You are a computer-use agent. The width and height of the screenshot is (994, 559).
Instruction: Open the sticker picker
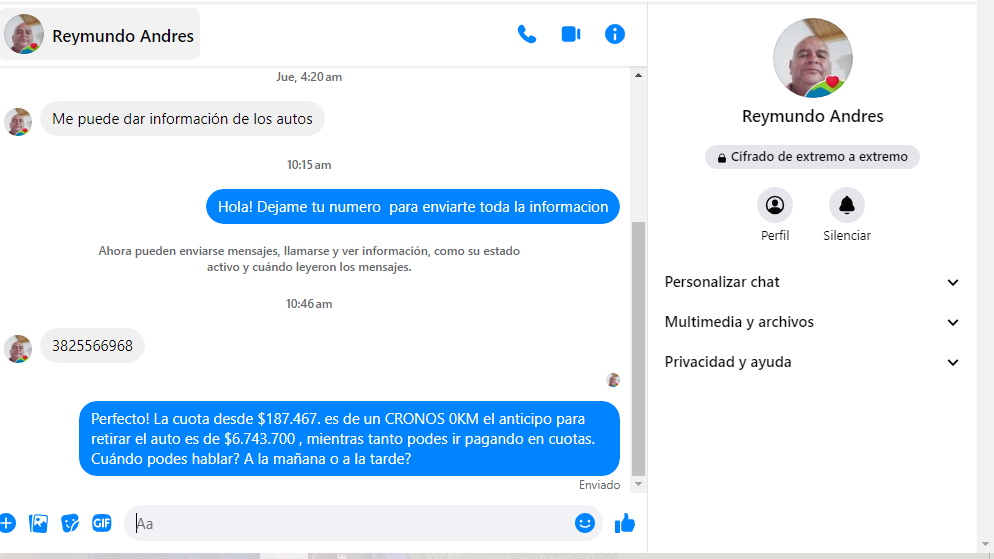tap(70, 523)
